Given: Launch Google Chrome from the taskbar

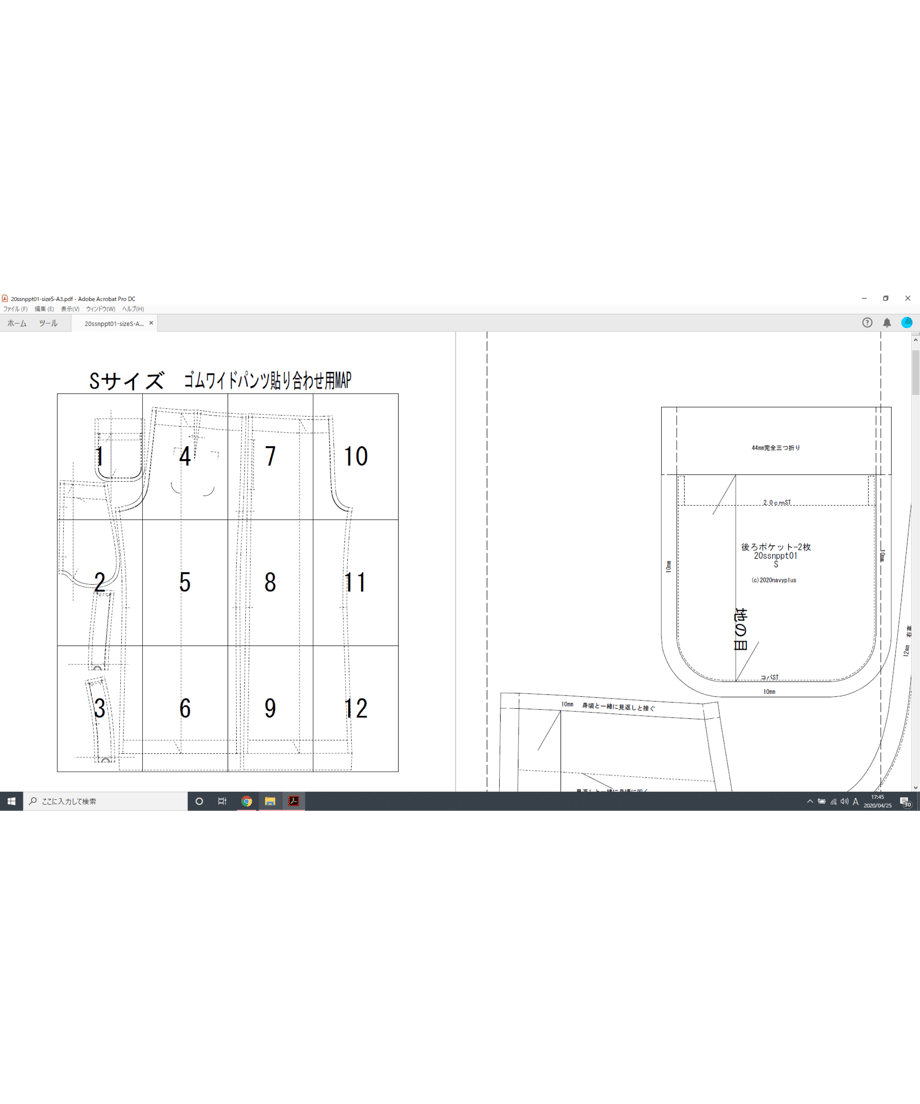Looking at the screenshot, I should [x=246, y=801].
